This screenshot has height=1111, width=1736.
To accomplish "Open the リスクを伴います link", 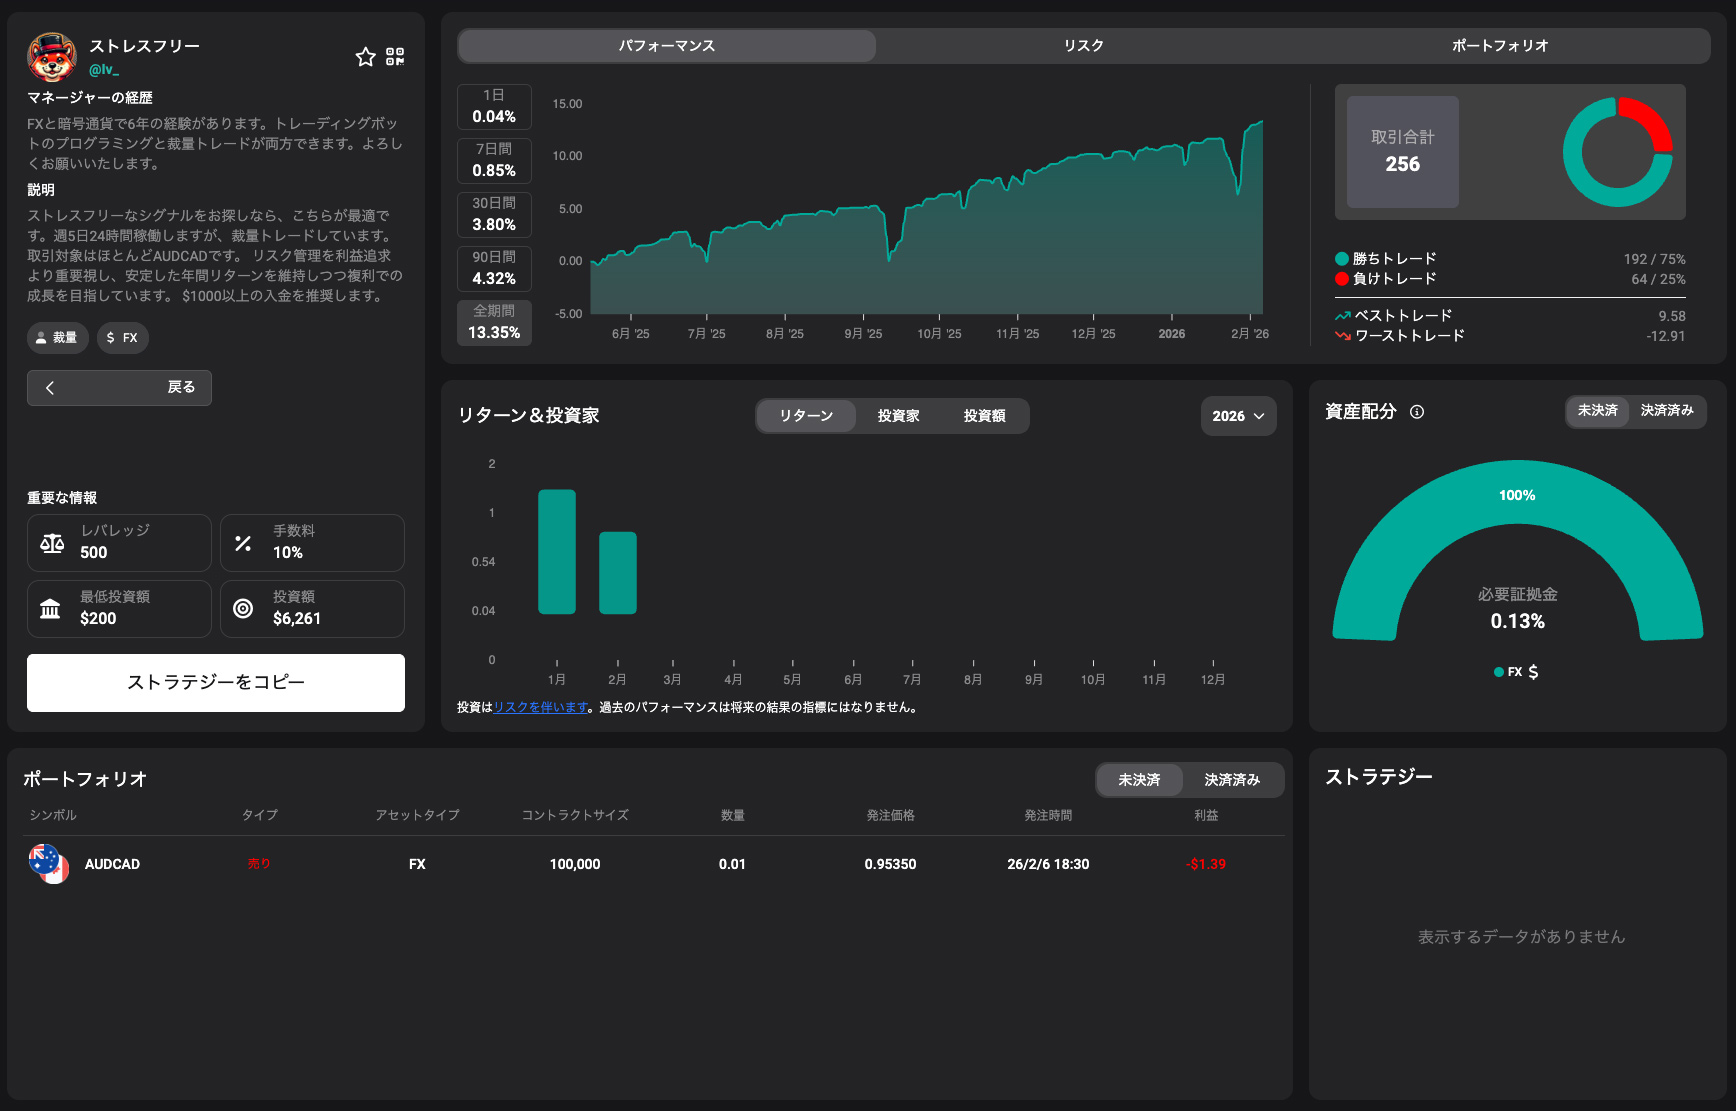I will pos(541,708).
